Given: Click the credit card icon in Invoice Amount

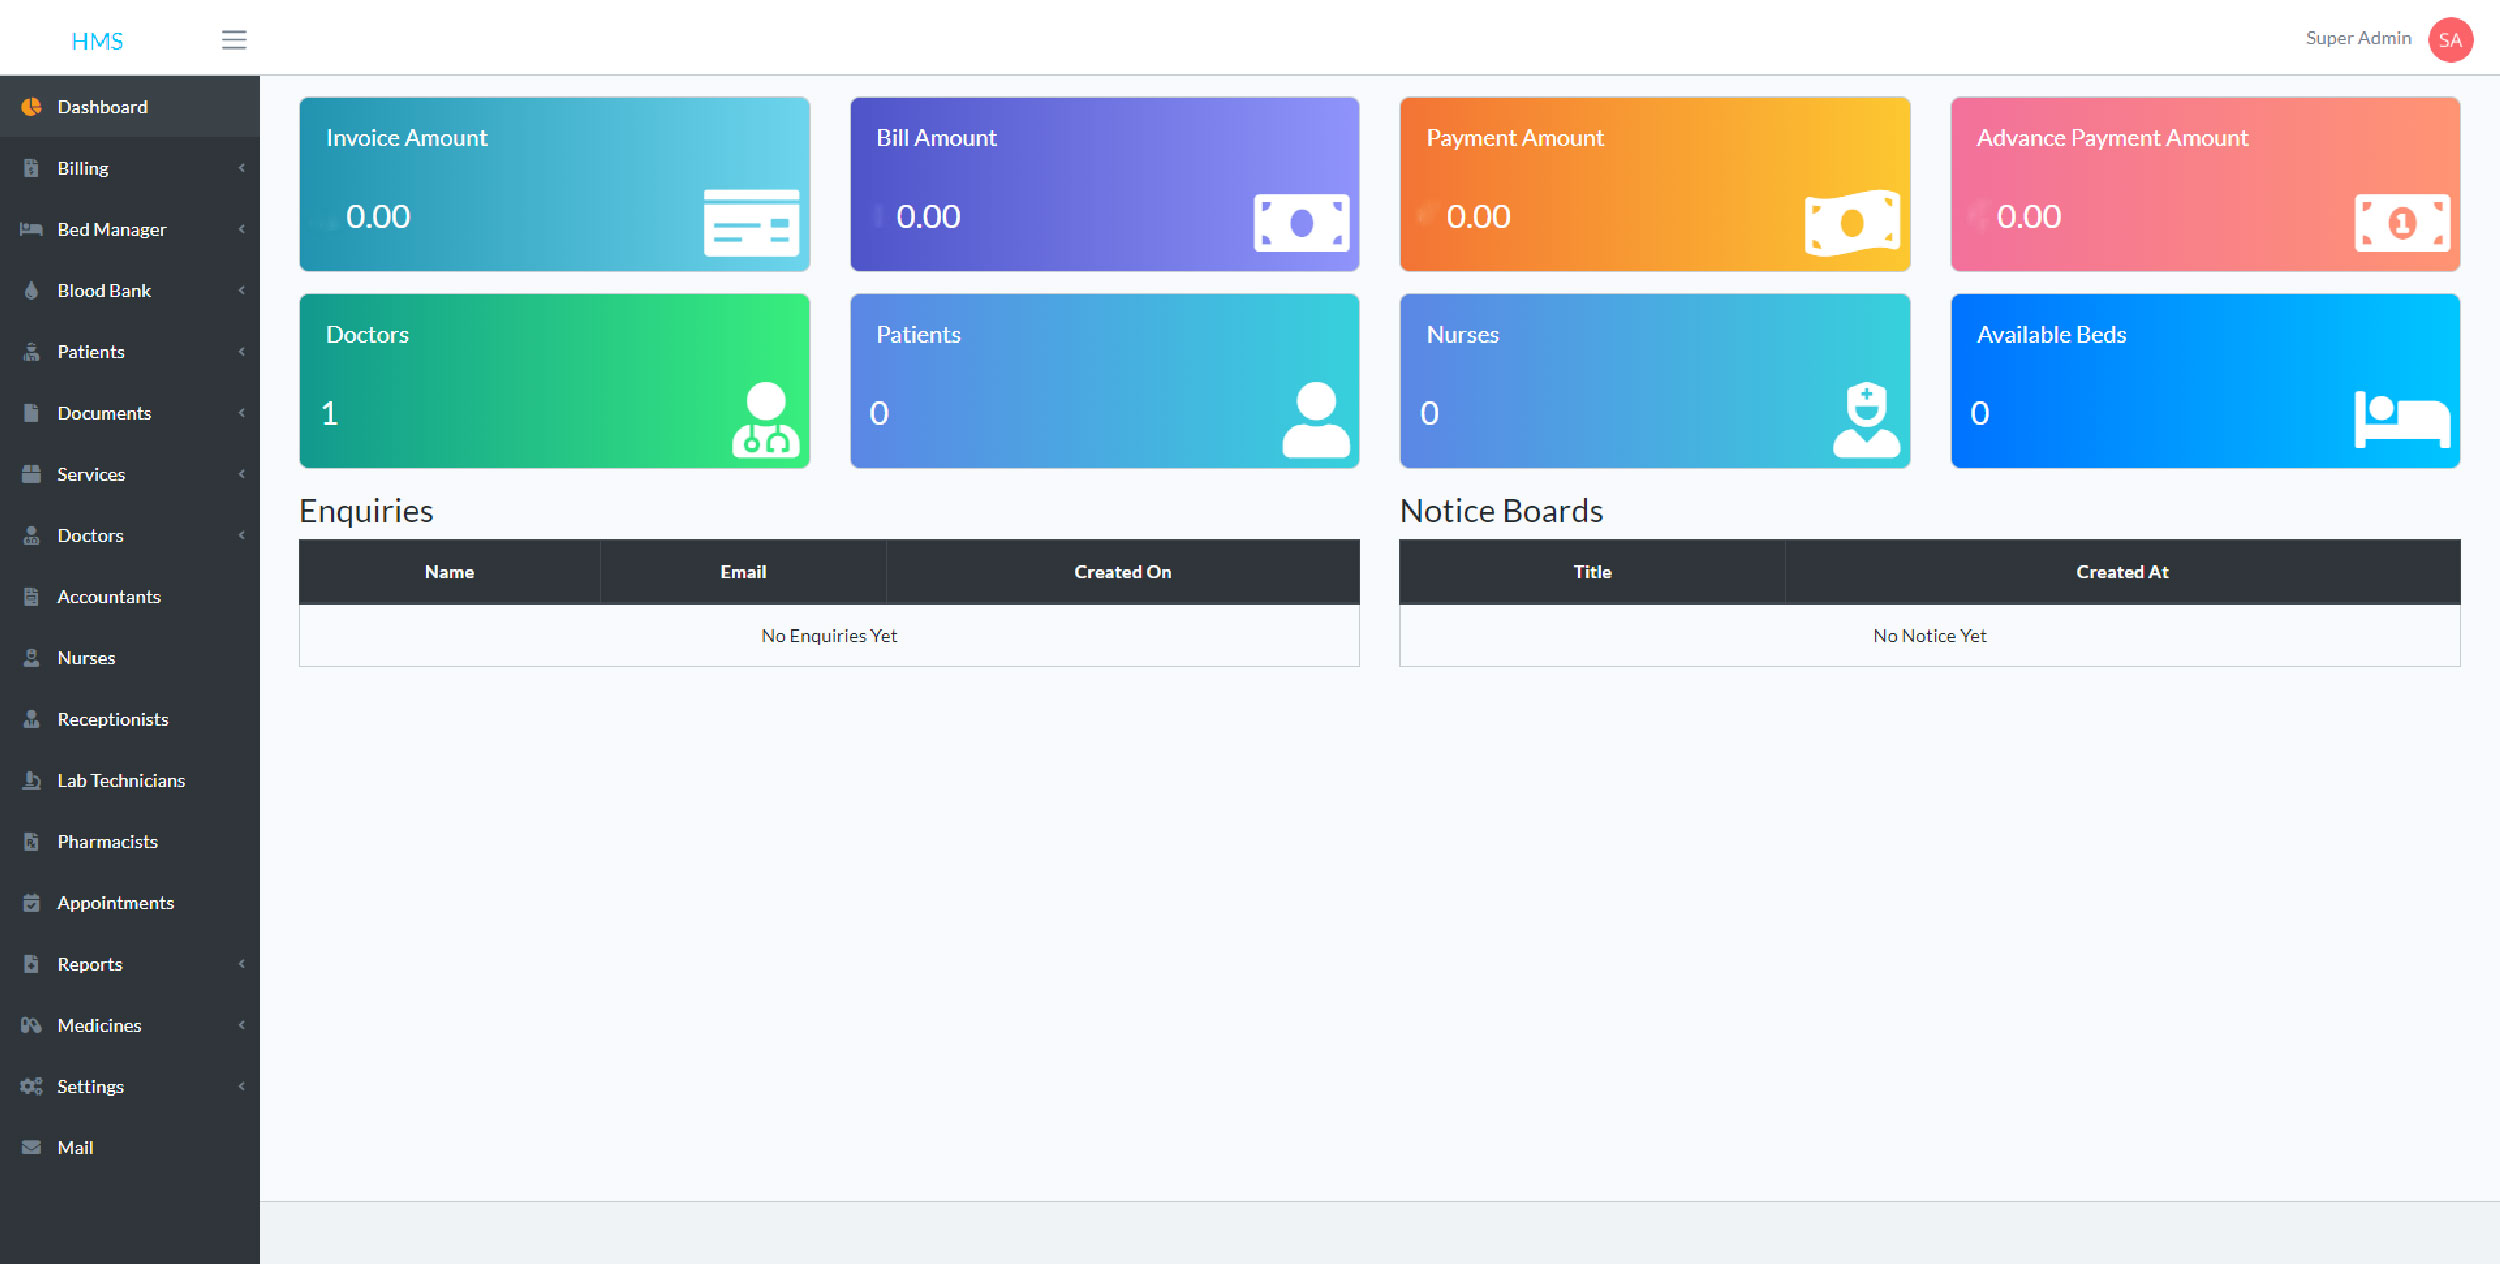Looking at the screenshot, I should (x=751, y=223).
